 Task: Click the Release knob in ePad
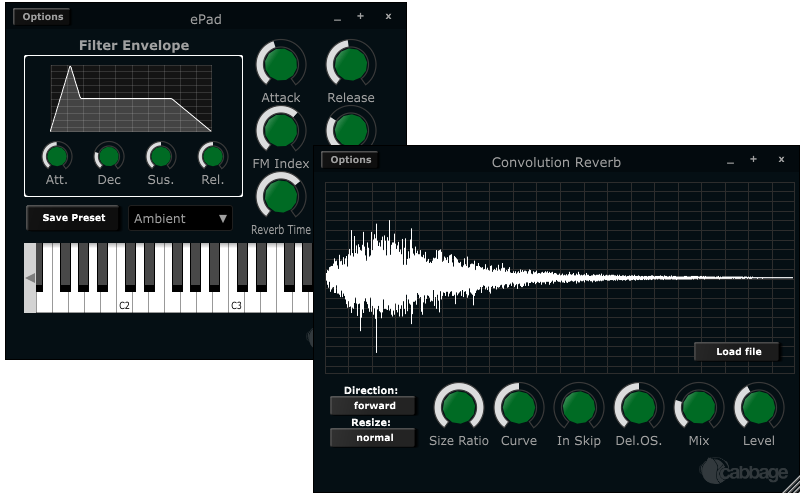click(x=351, y=64)
